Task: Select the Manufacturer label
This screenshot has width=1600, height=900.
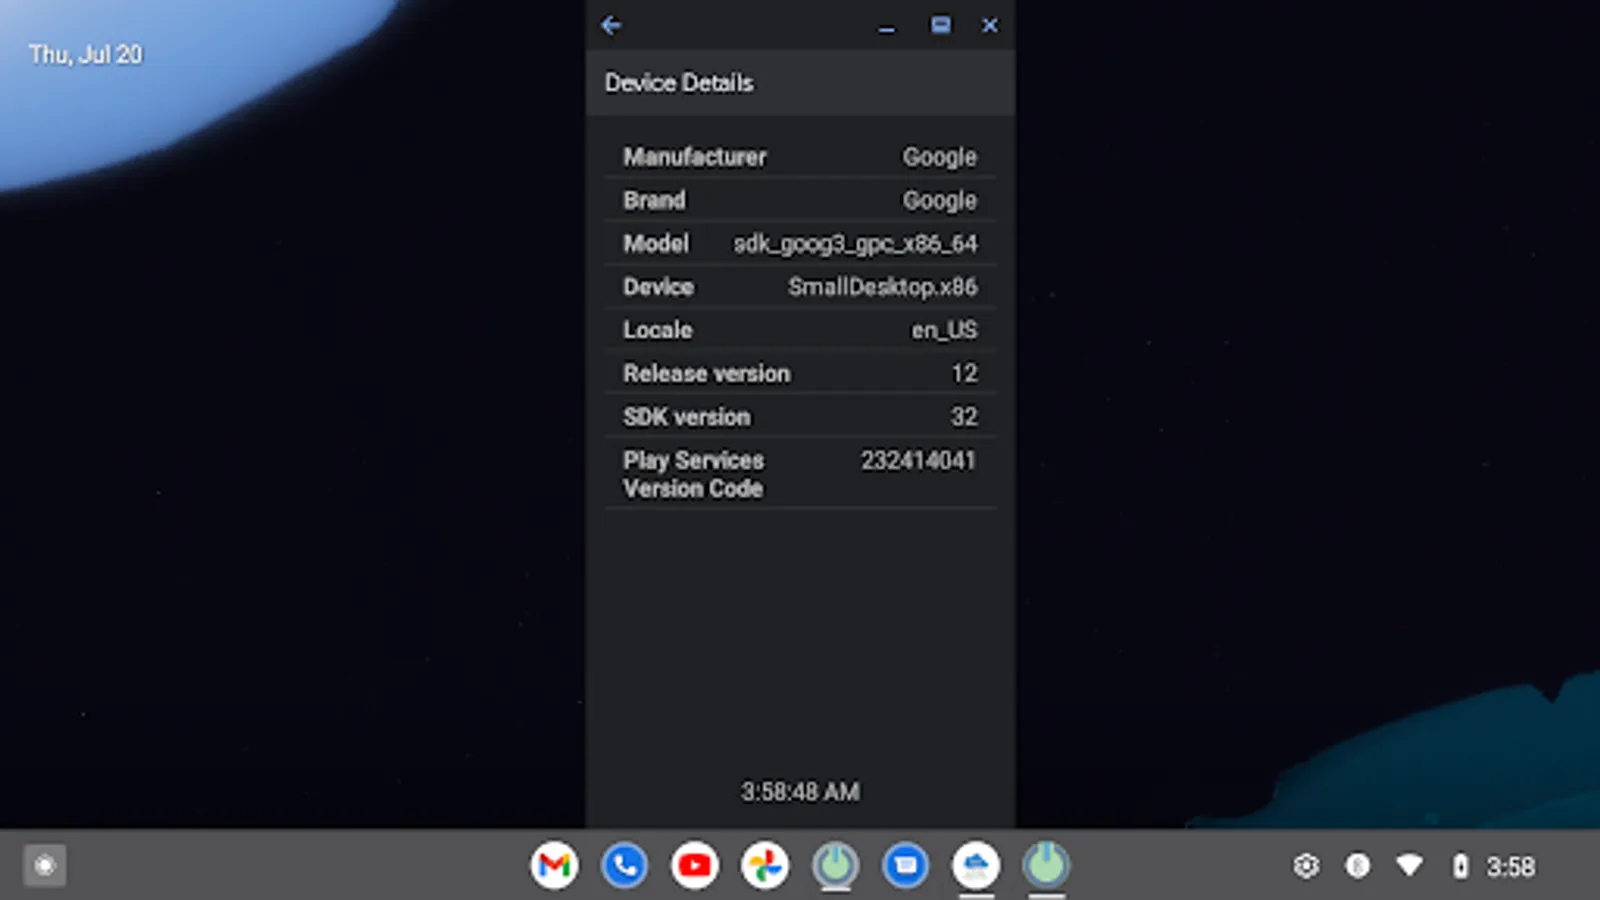Action: click(x=695, y=157)
